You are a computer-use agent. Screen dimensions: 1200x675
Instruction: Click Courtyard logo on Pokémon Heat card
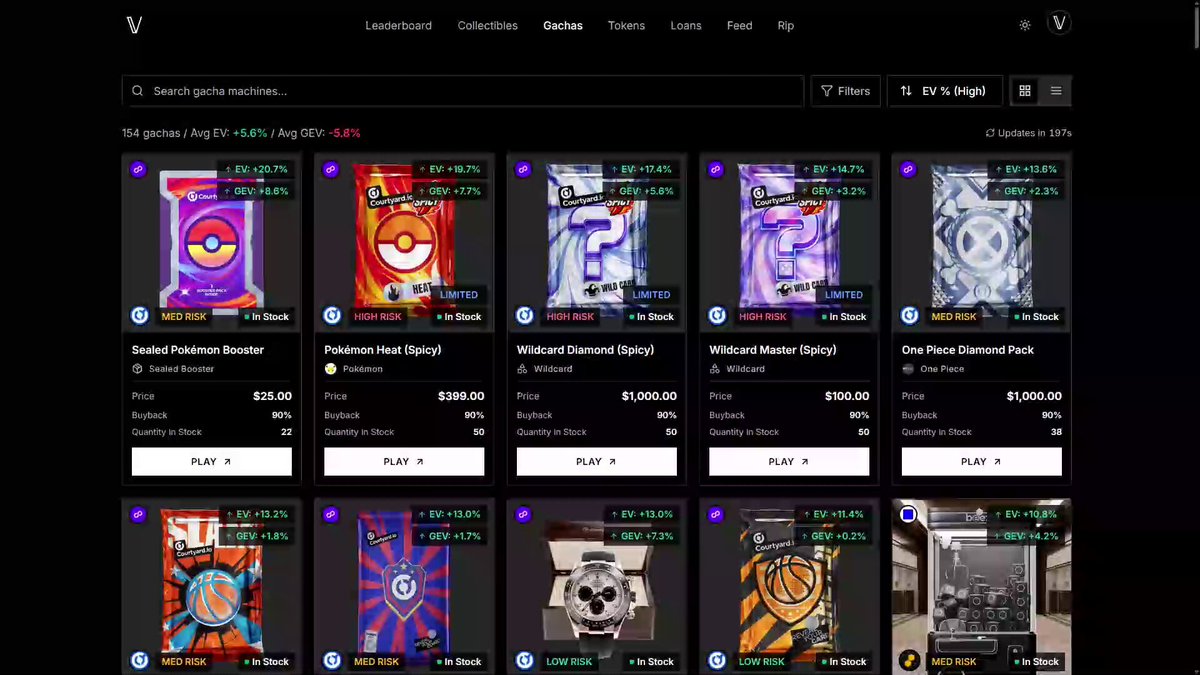[x=332, y=316]
